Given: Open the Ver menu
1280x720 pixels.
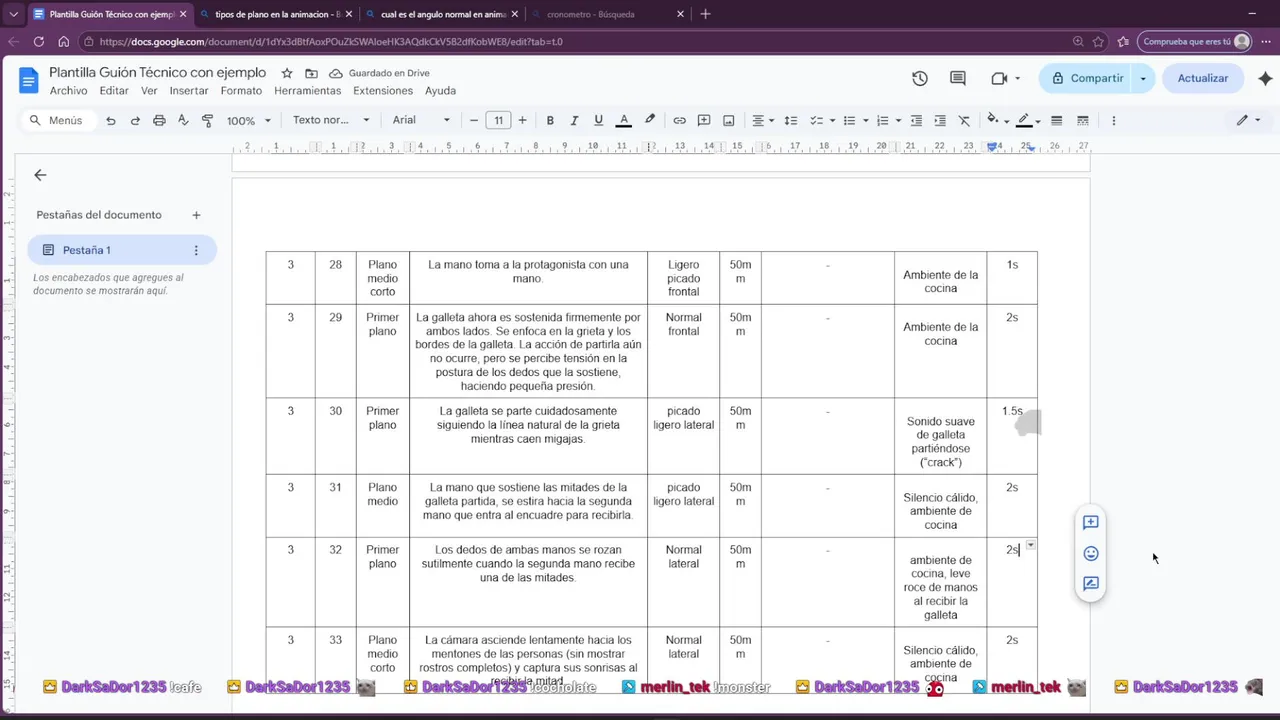Looking at the screenshot, I should point(149,91).
